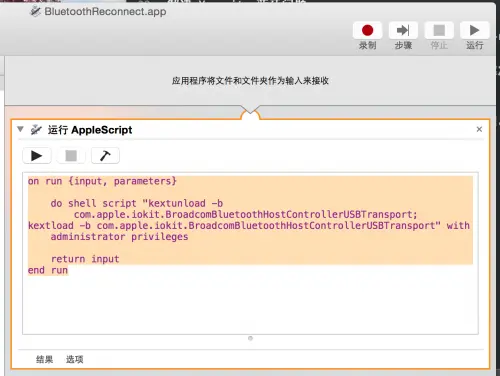Viewport: 500px width, 376px height.
Task: Click the workflow input description 应用程序将文件和文件夹作为输入来接收
Action: pos(250,81)
